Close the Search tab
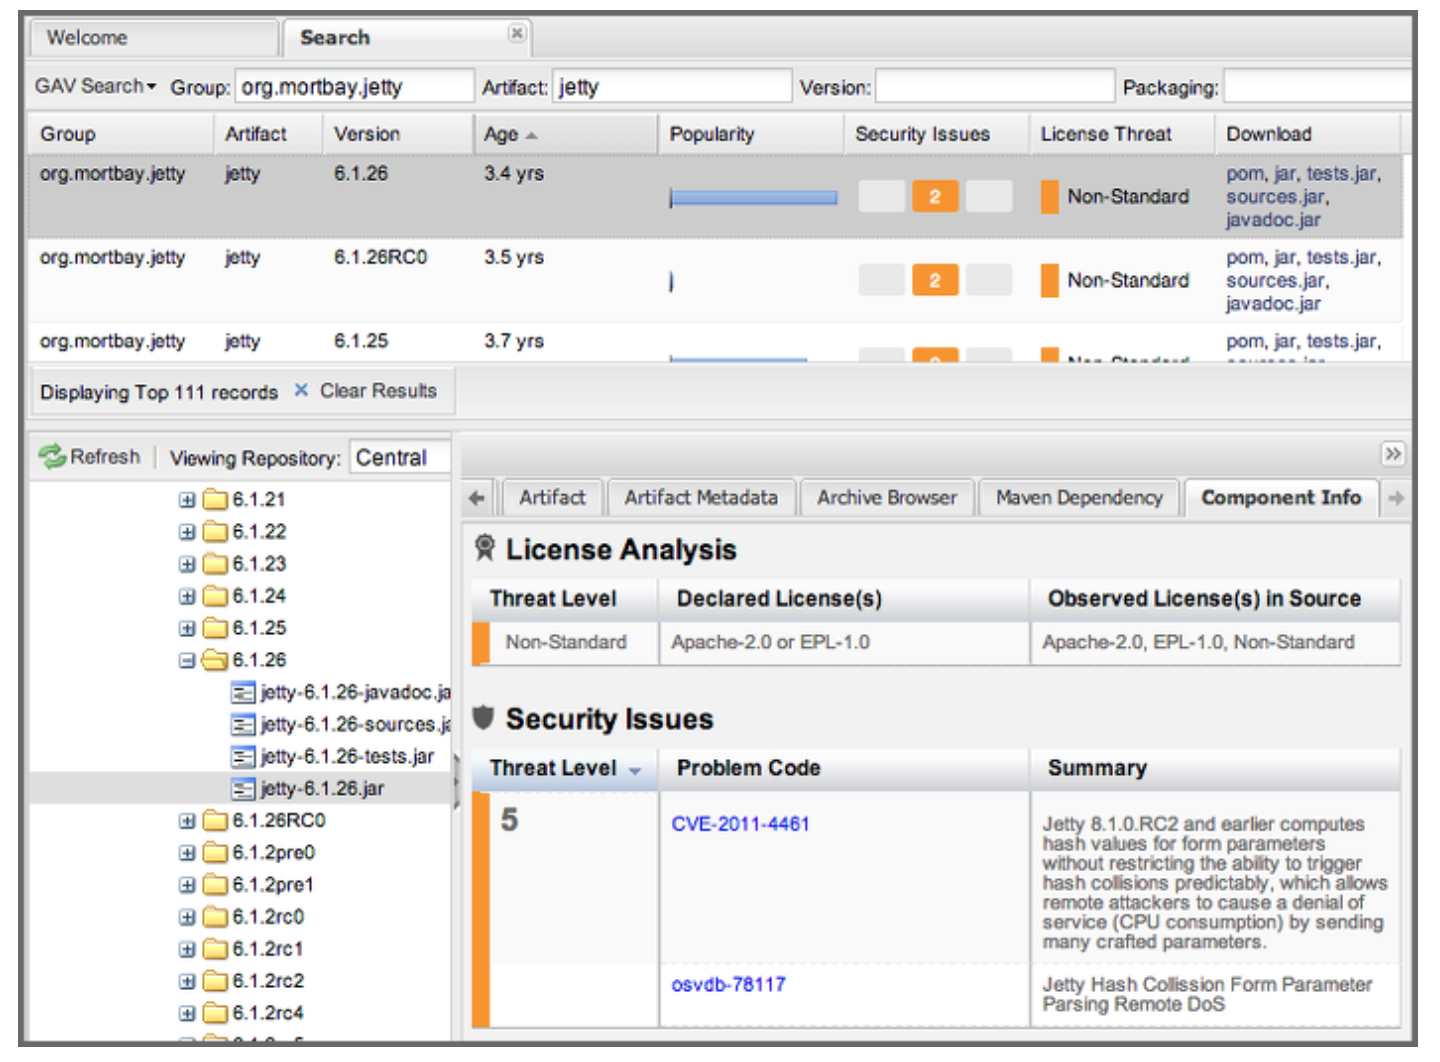 (x=516, y=34)
